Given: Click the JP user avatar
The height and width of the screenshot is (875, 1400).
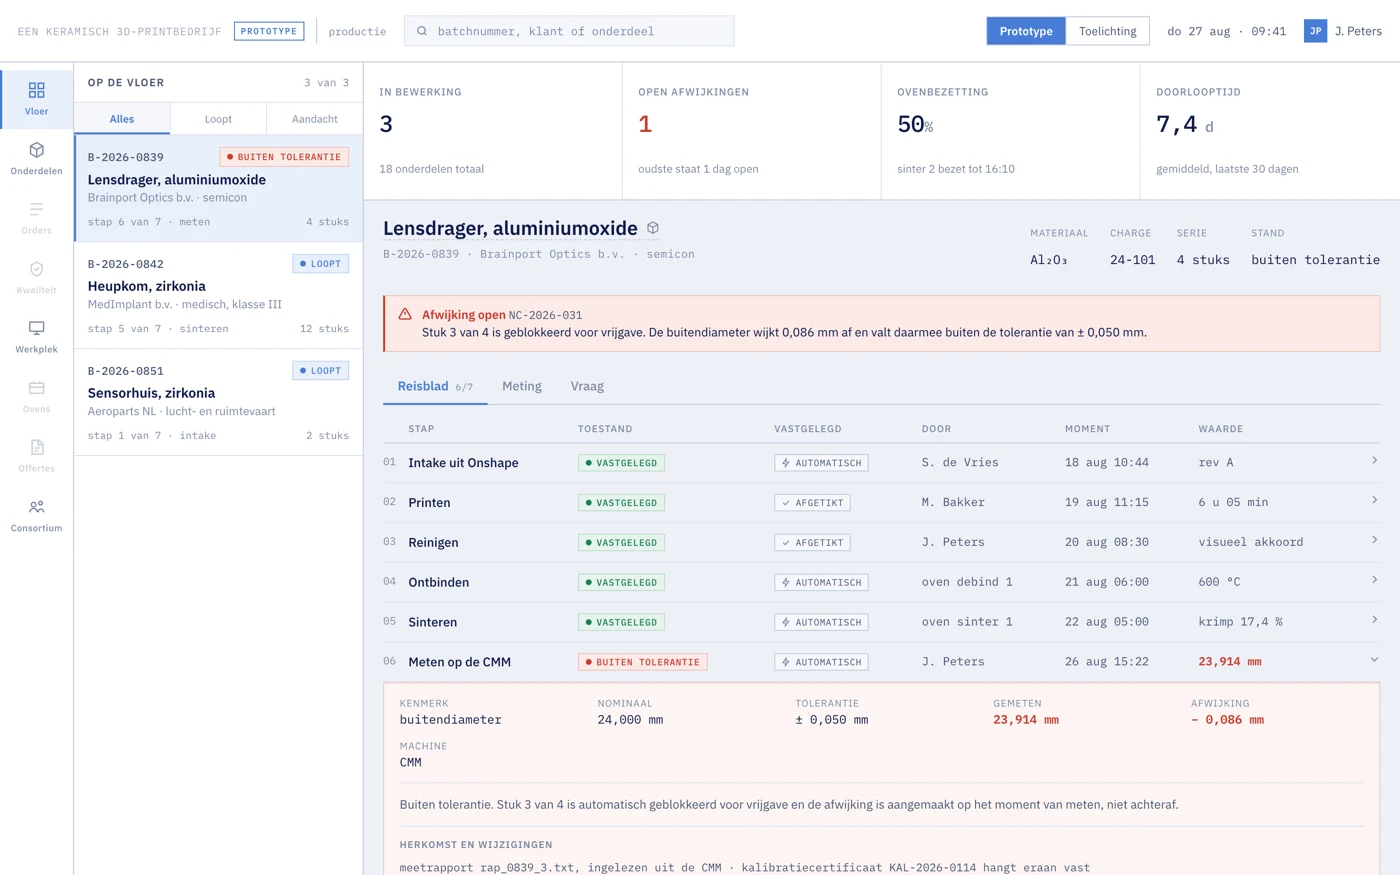Looking at the screenshot, I should [x=1315, y=31].
